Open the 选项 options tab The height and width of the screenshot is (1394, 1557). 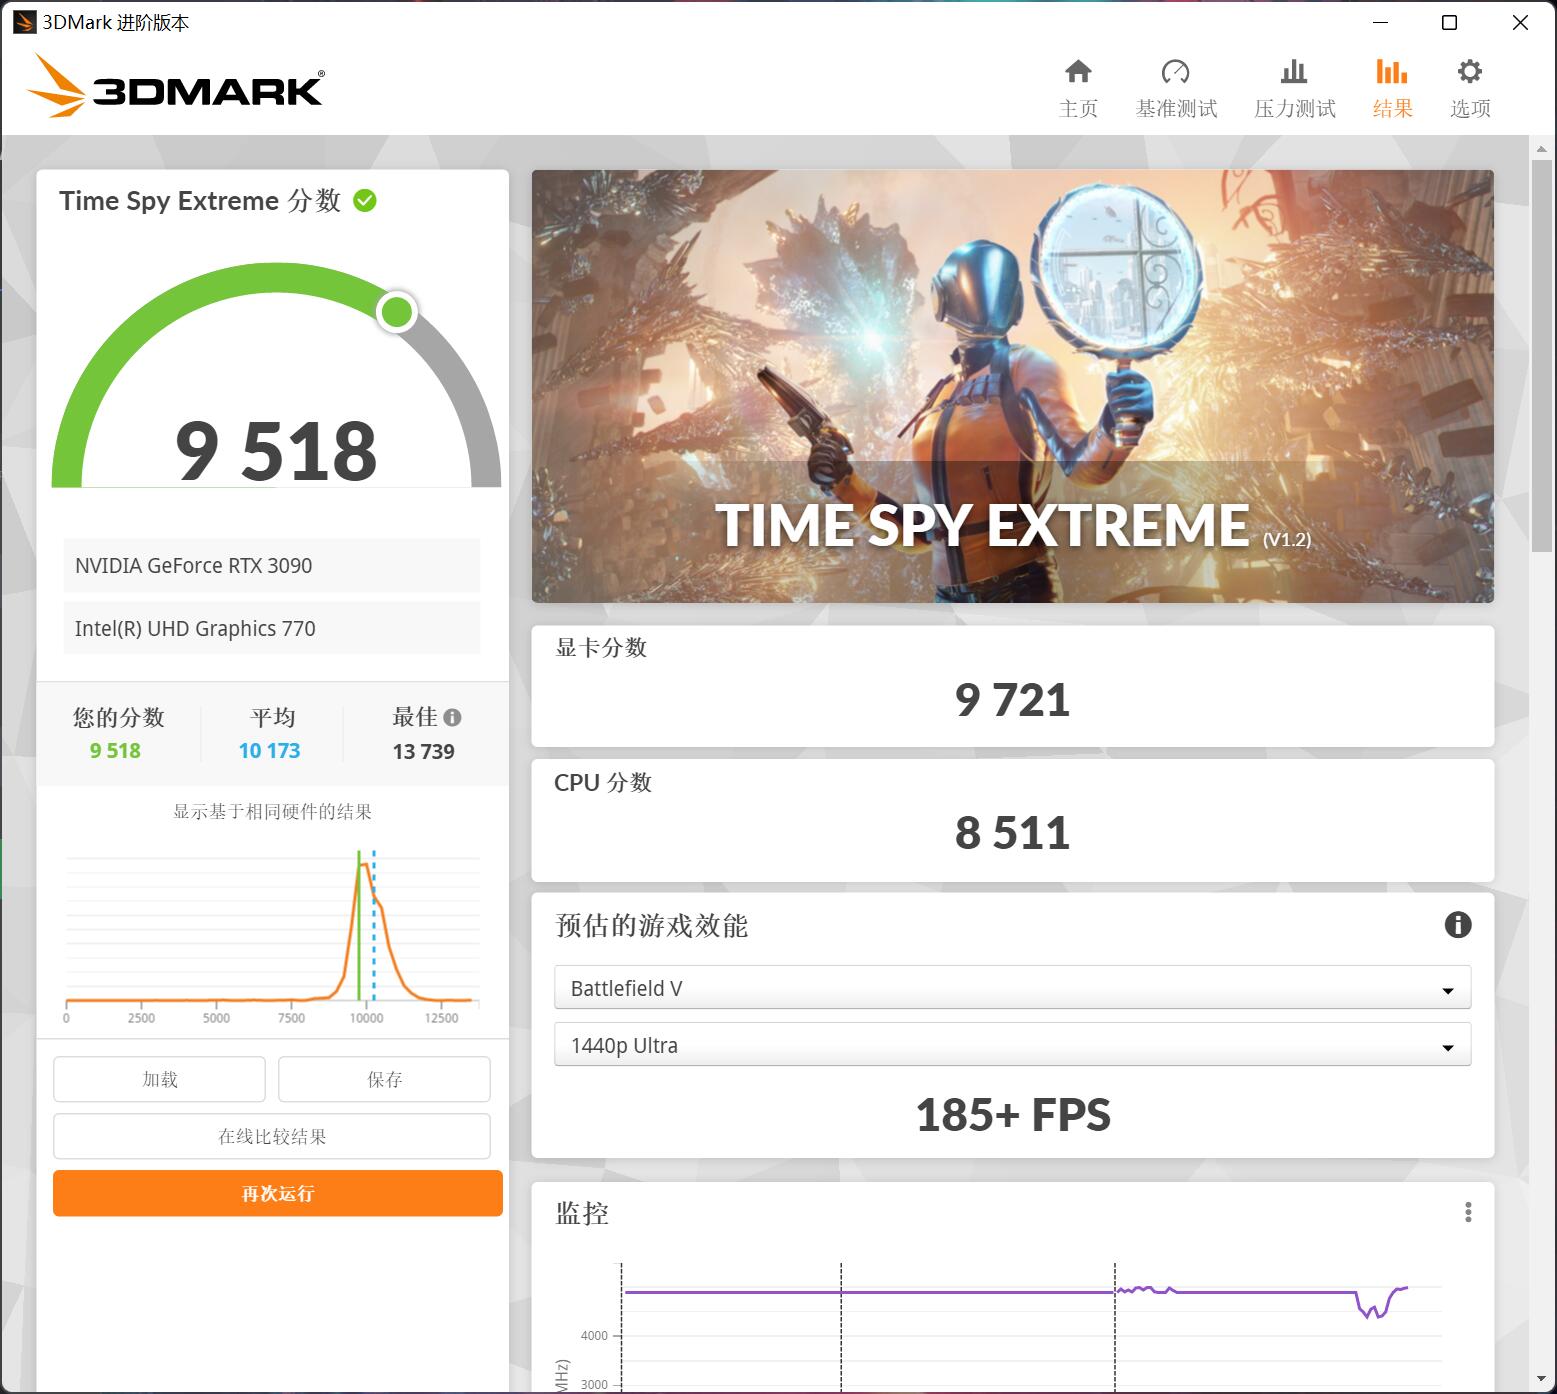pos(1470,89)
